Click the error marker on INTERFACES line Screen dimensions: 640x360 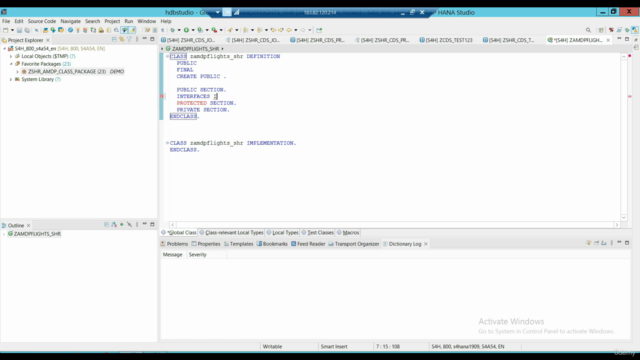coord(162,96)
